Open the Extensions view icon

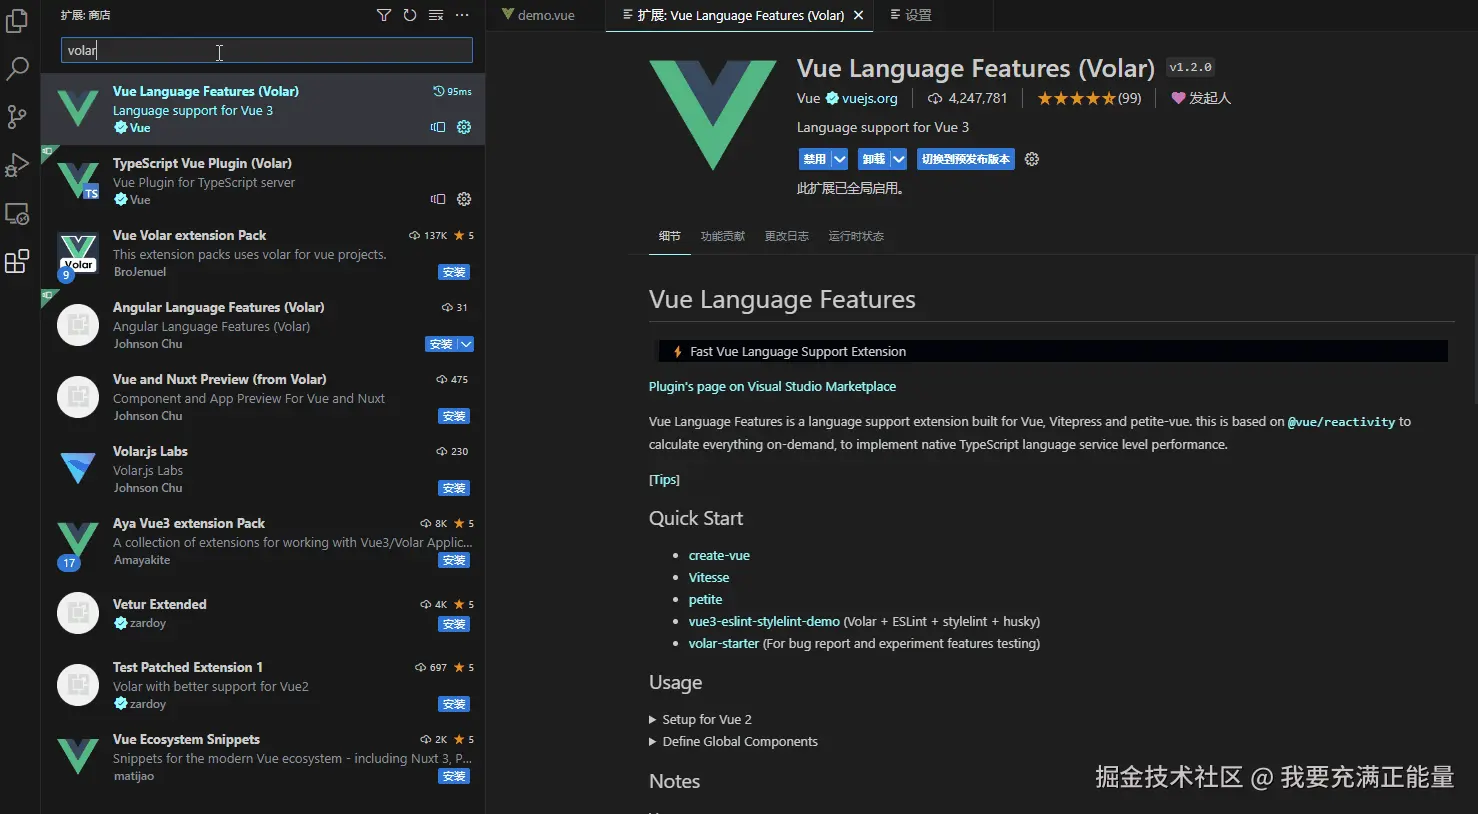tap(17, 261)
